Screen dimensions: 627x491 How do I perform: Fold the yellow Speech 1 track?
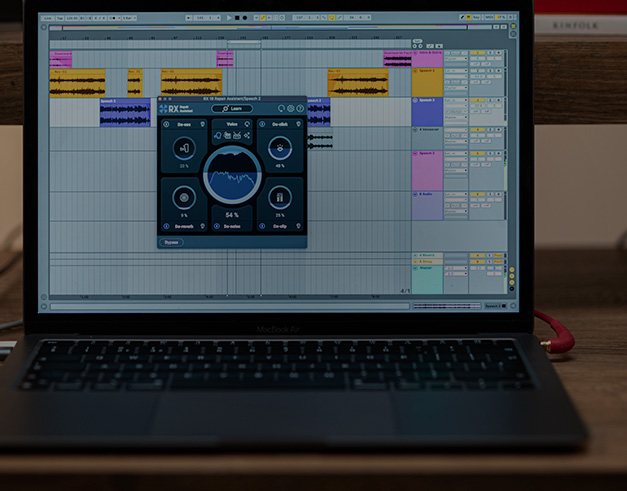pos(415,71)
